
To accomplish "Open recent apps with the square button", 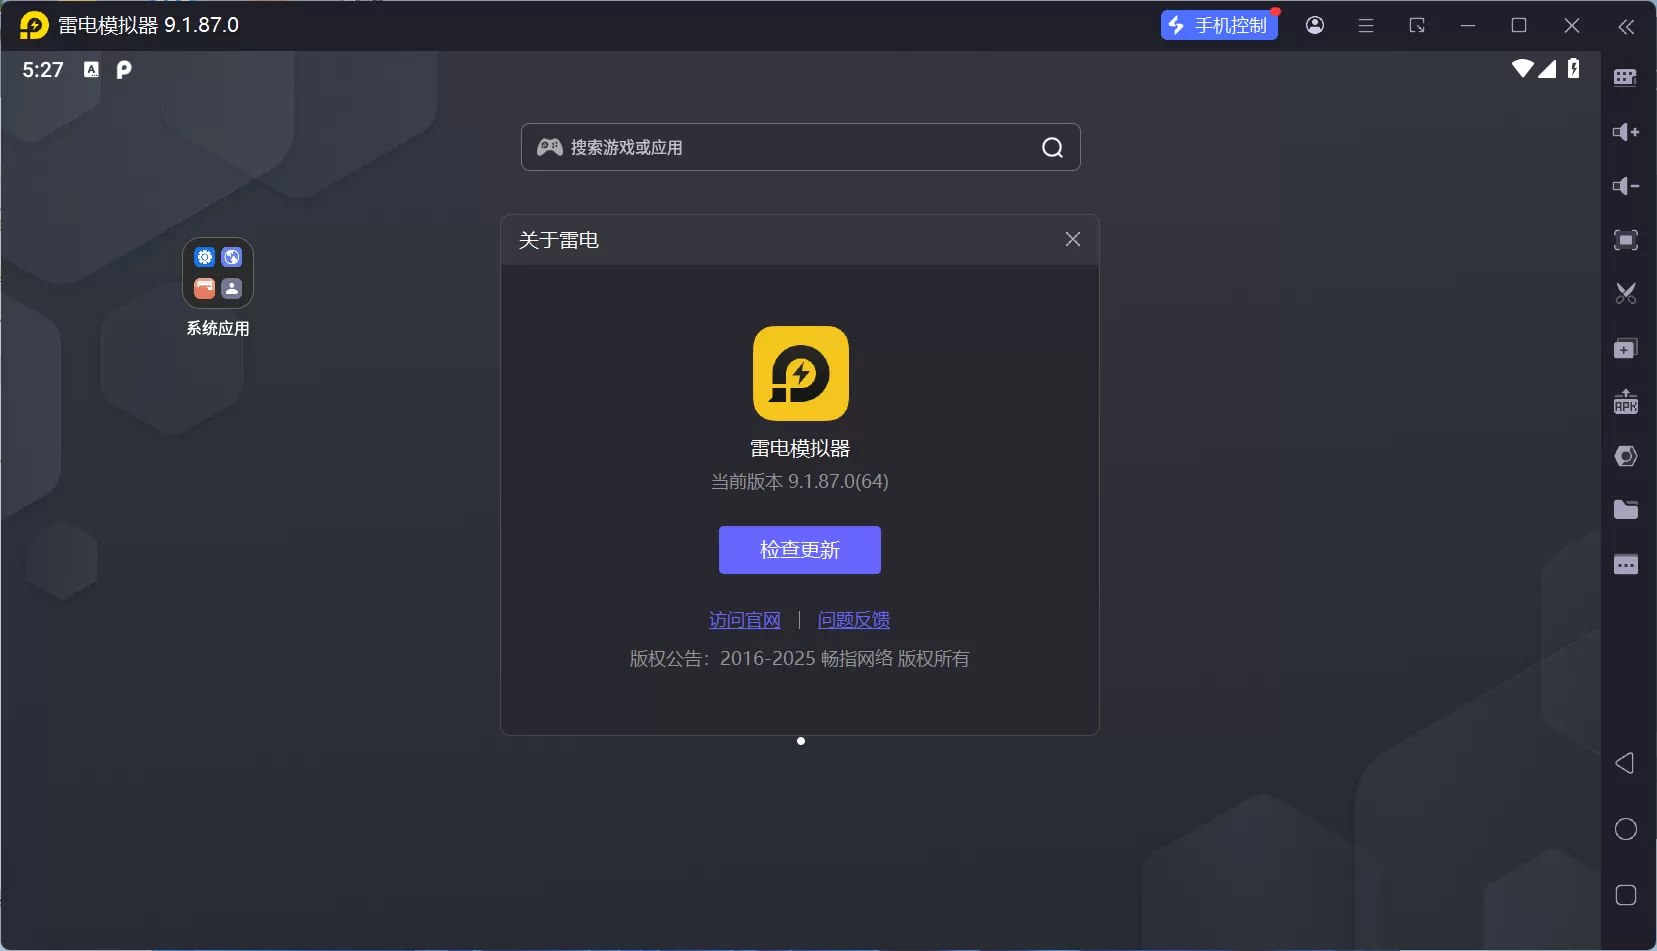I will tap(1626, 896).
